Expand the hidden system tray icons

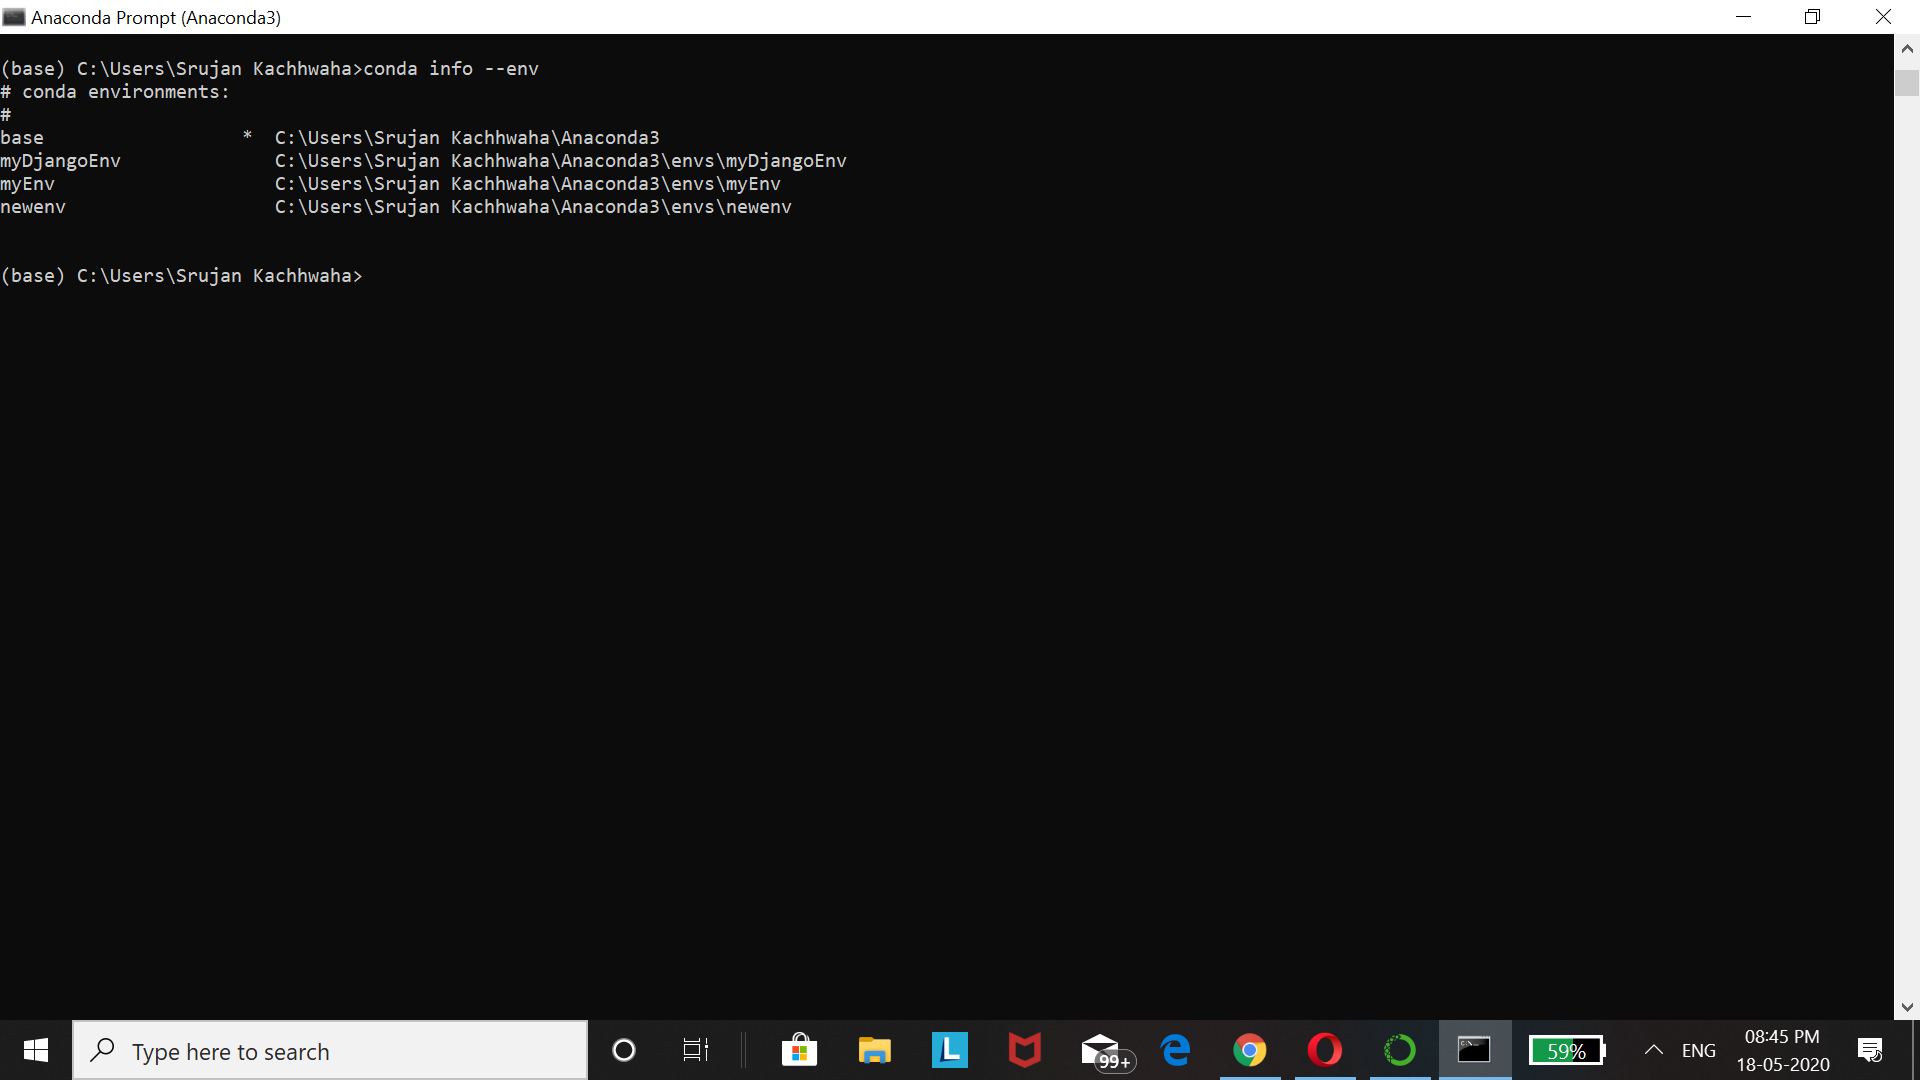1654,1050
